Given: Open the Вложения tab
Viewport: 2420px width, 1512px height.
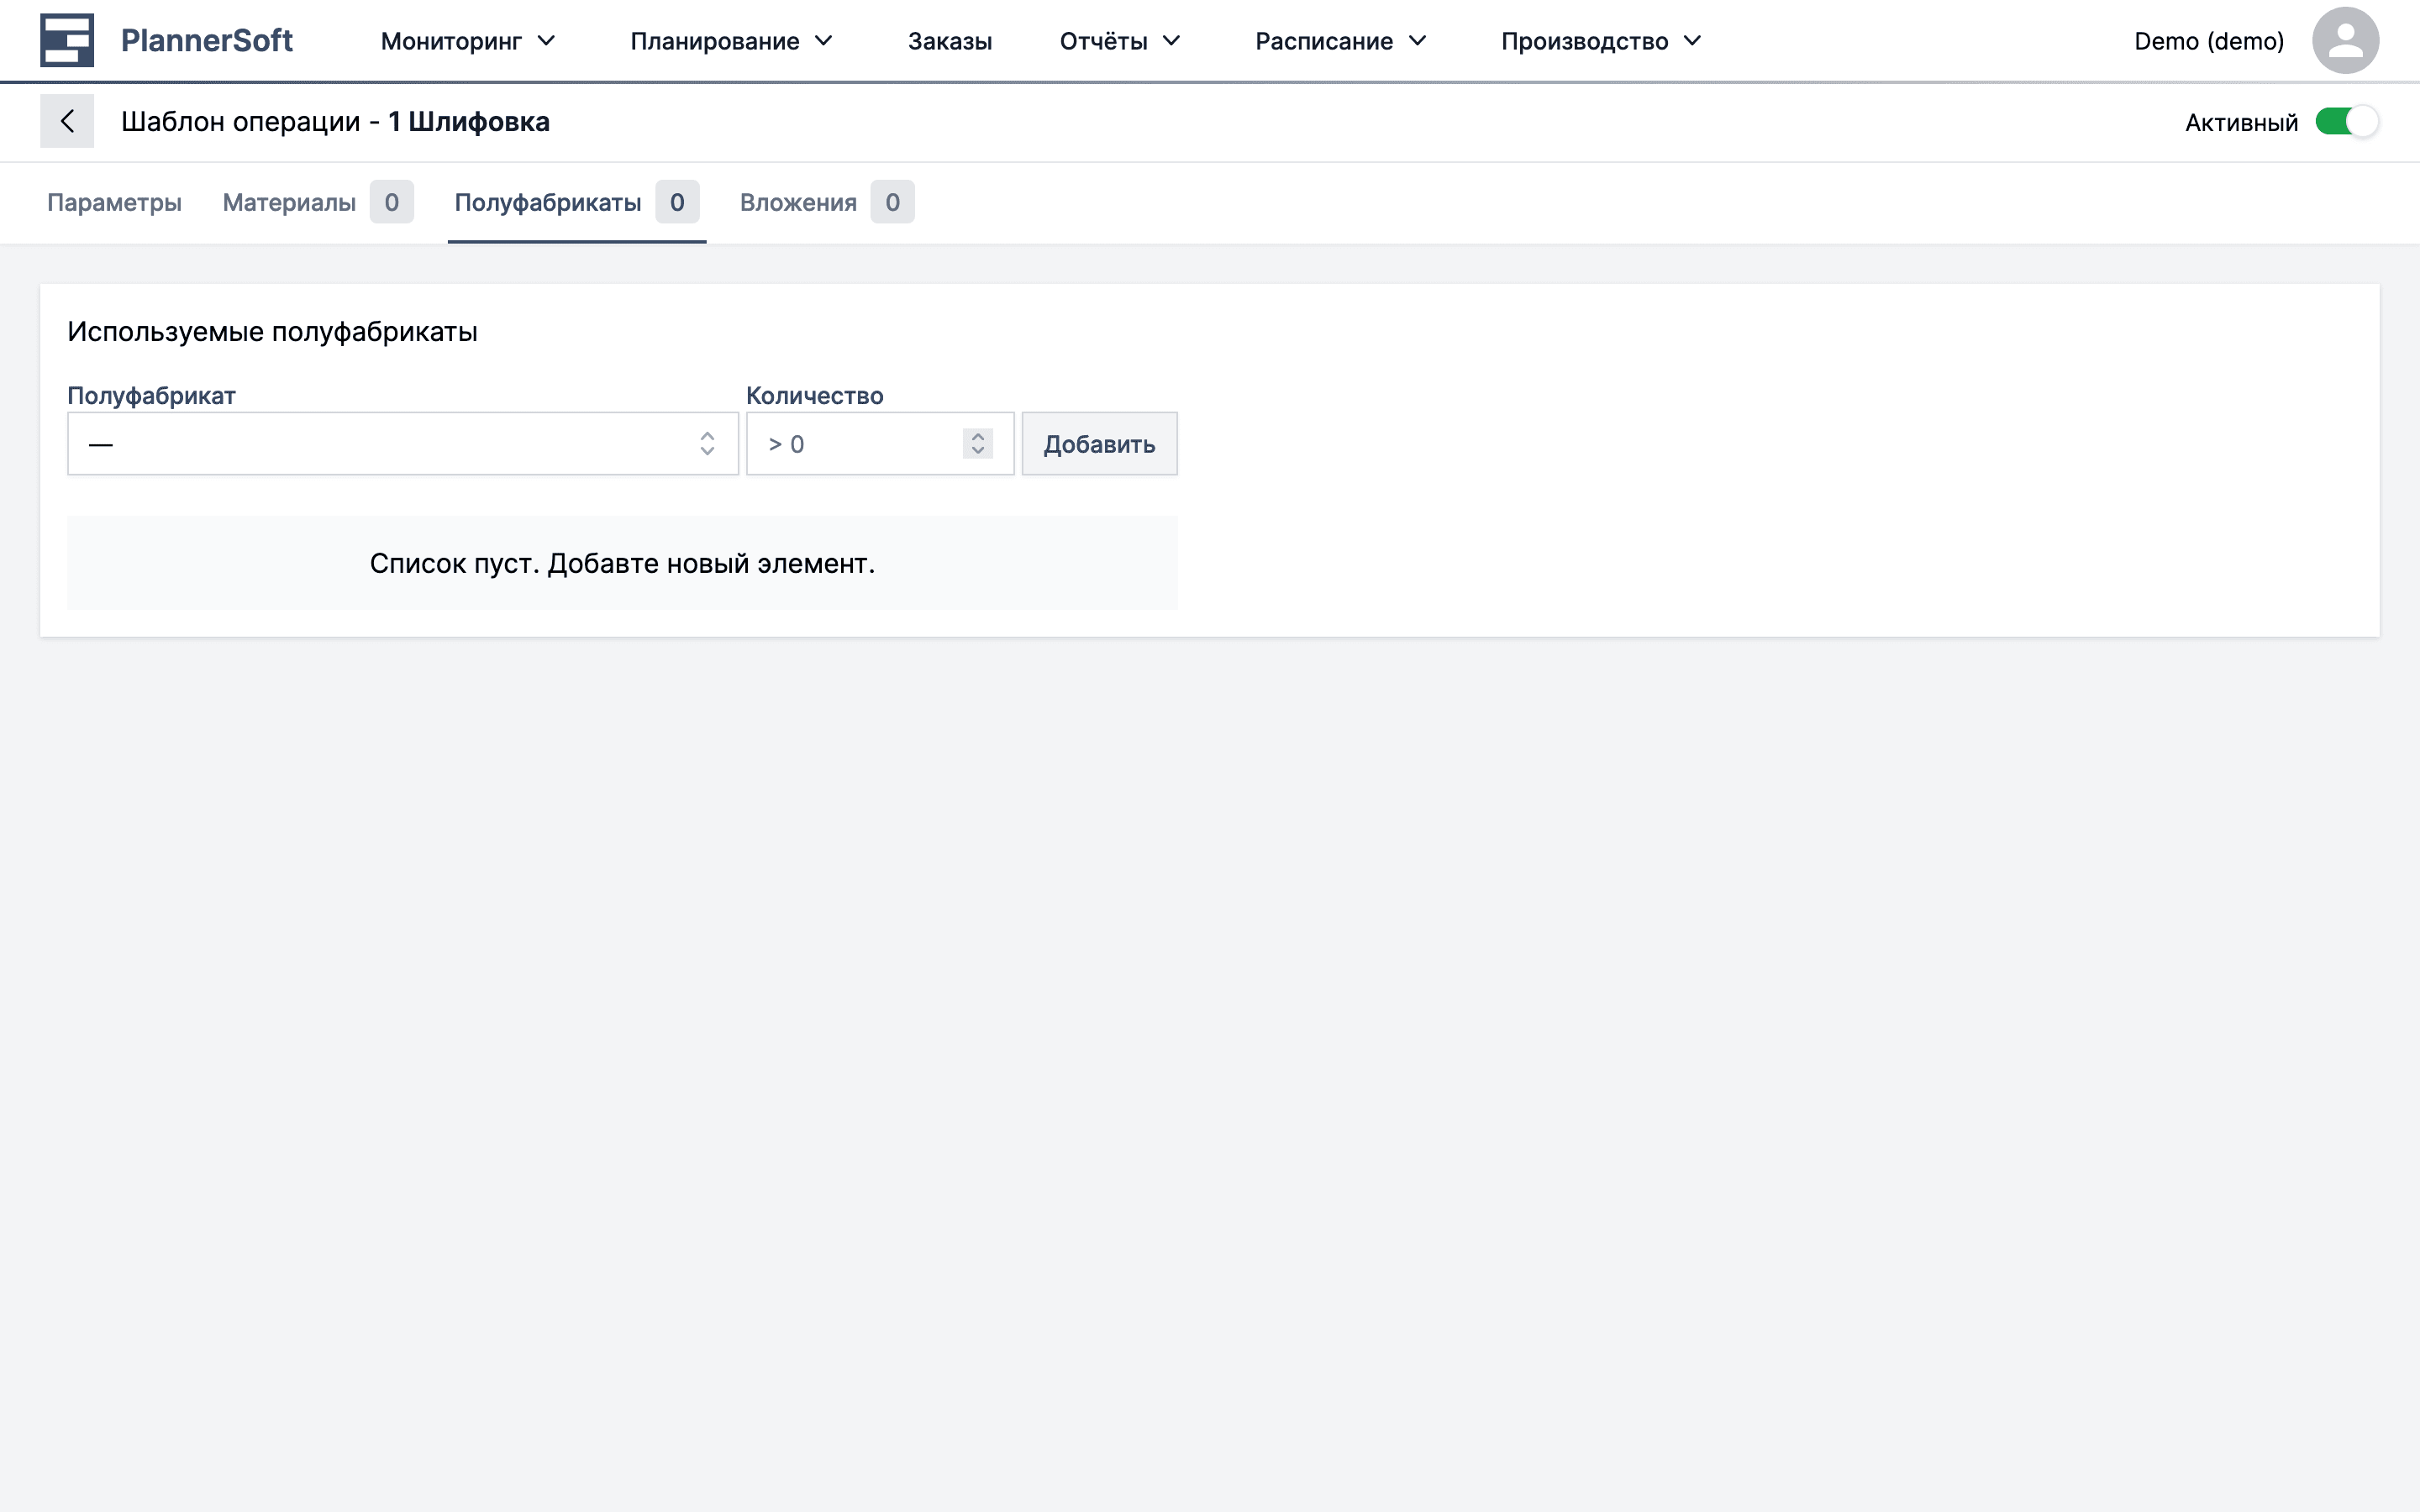Looking at the screenshot, I should coord(798,202).
